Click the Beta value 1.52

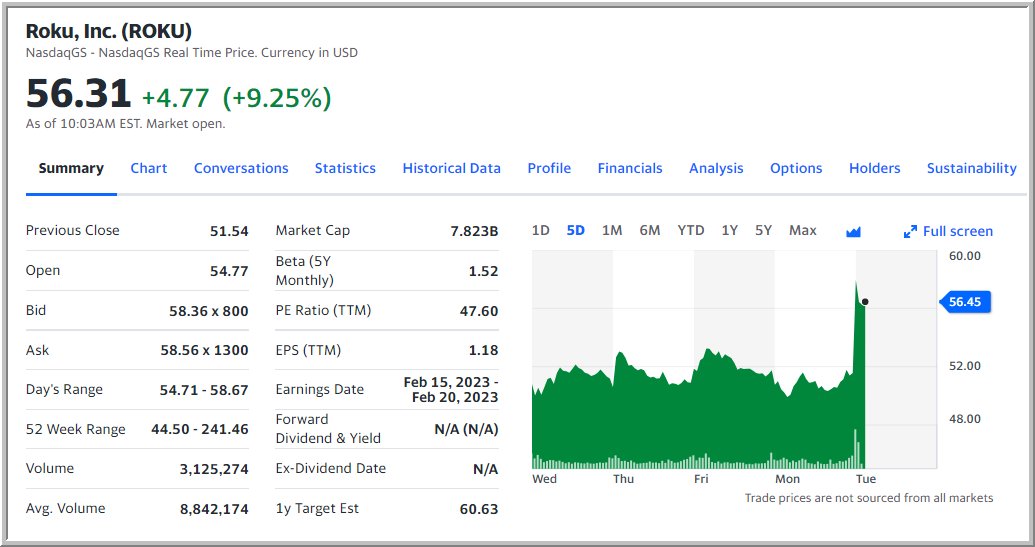pyautogui.click(x=483, y=271)
